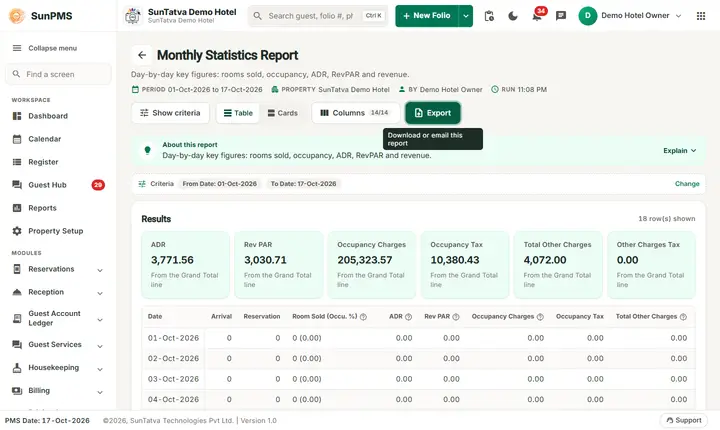This screenshot has height=430, width=720.
Task: Click the Occupancy Charges 205,323.57 card
Action: [371, 265]
